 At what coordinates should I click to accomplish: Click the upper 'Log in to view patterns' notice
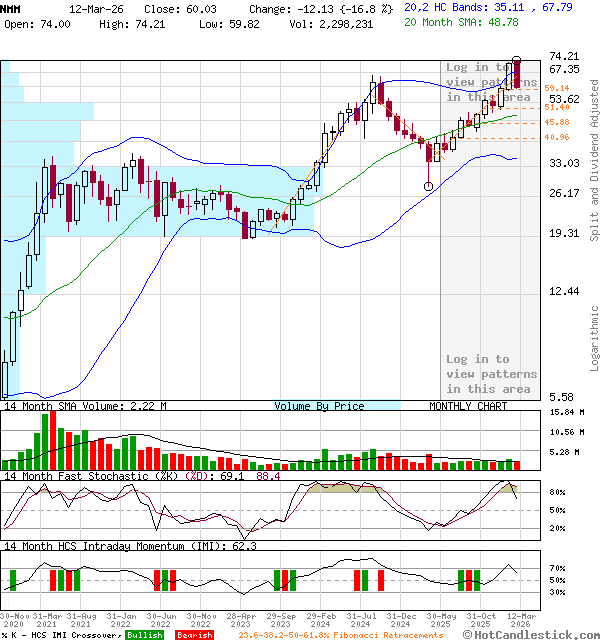pyautogui.click(x=491, y=82)
